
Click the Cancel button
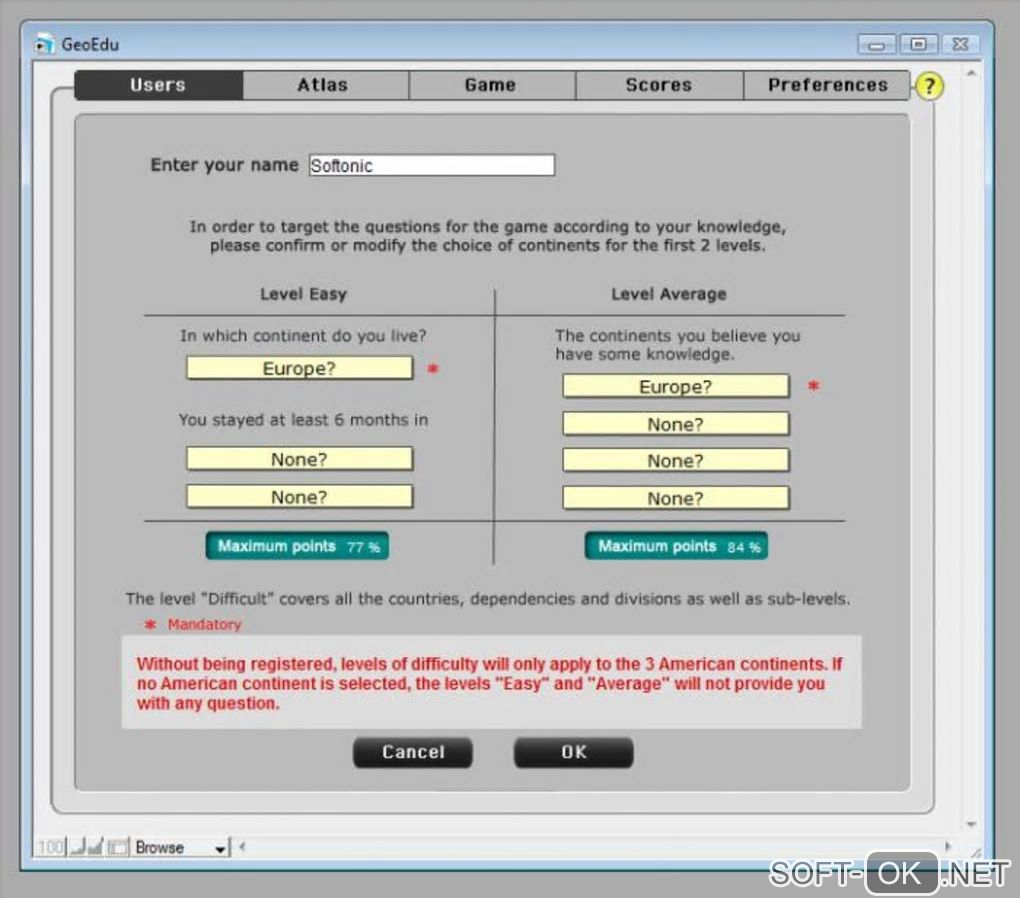[x=413, y=752]
